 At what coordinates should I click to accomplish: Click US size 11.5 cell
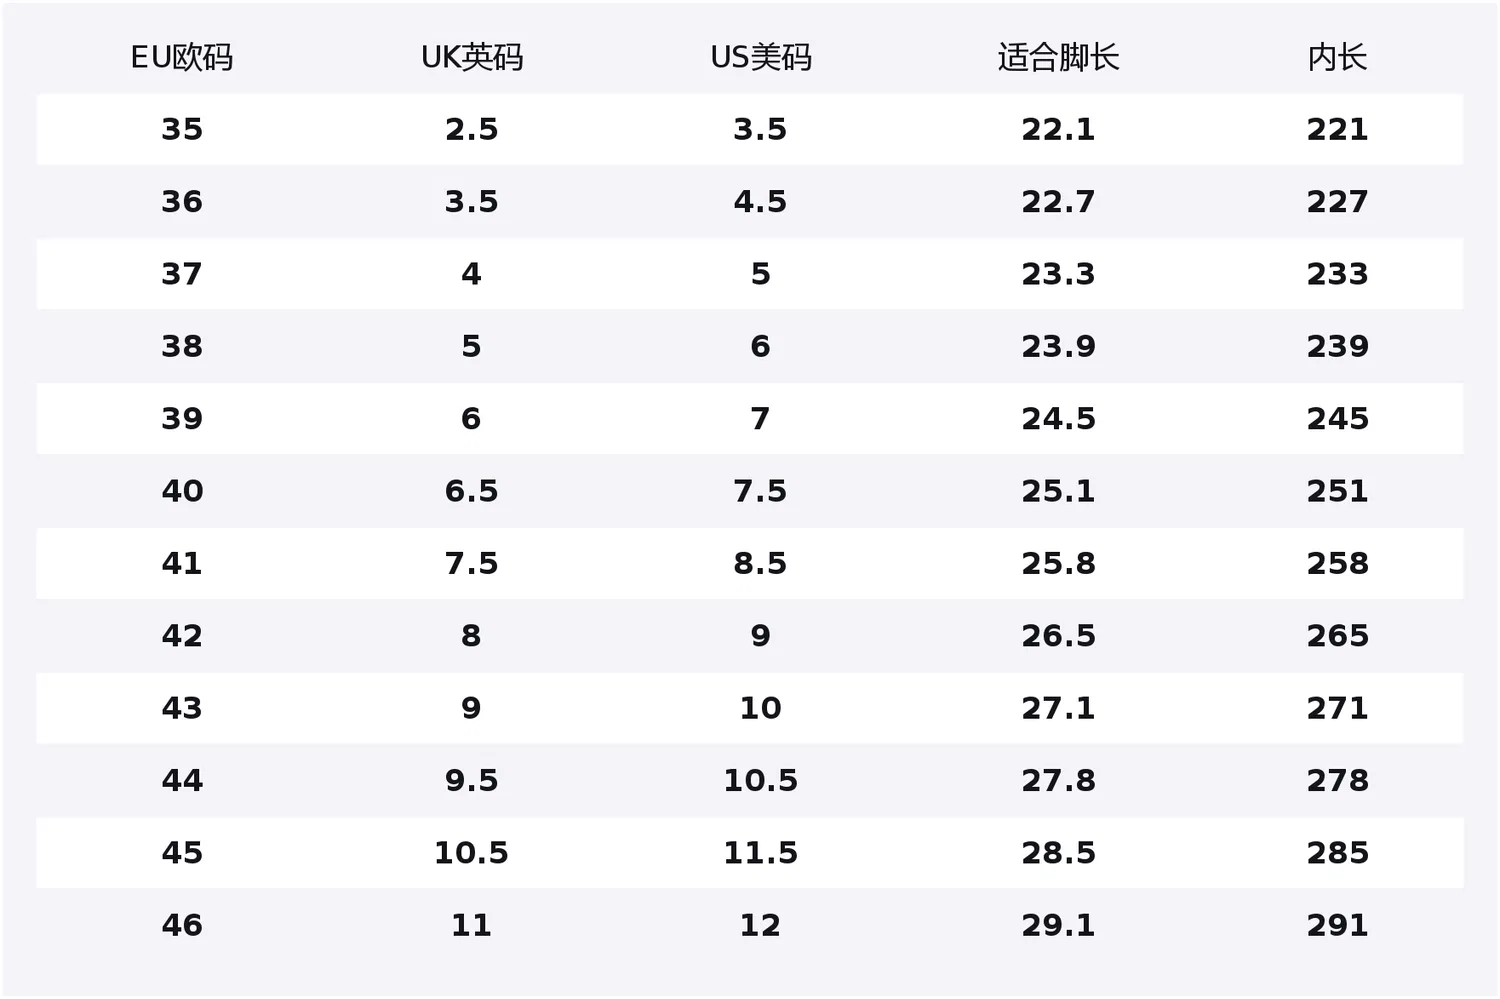761,853
